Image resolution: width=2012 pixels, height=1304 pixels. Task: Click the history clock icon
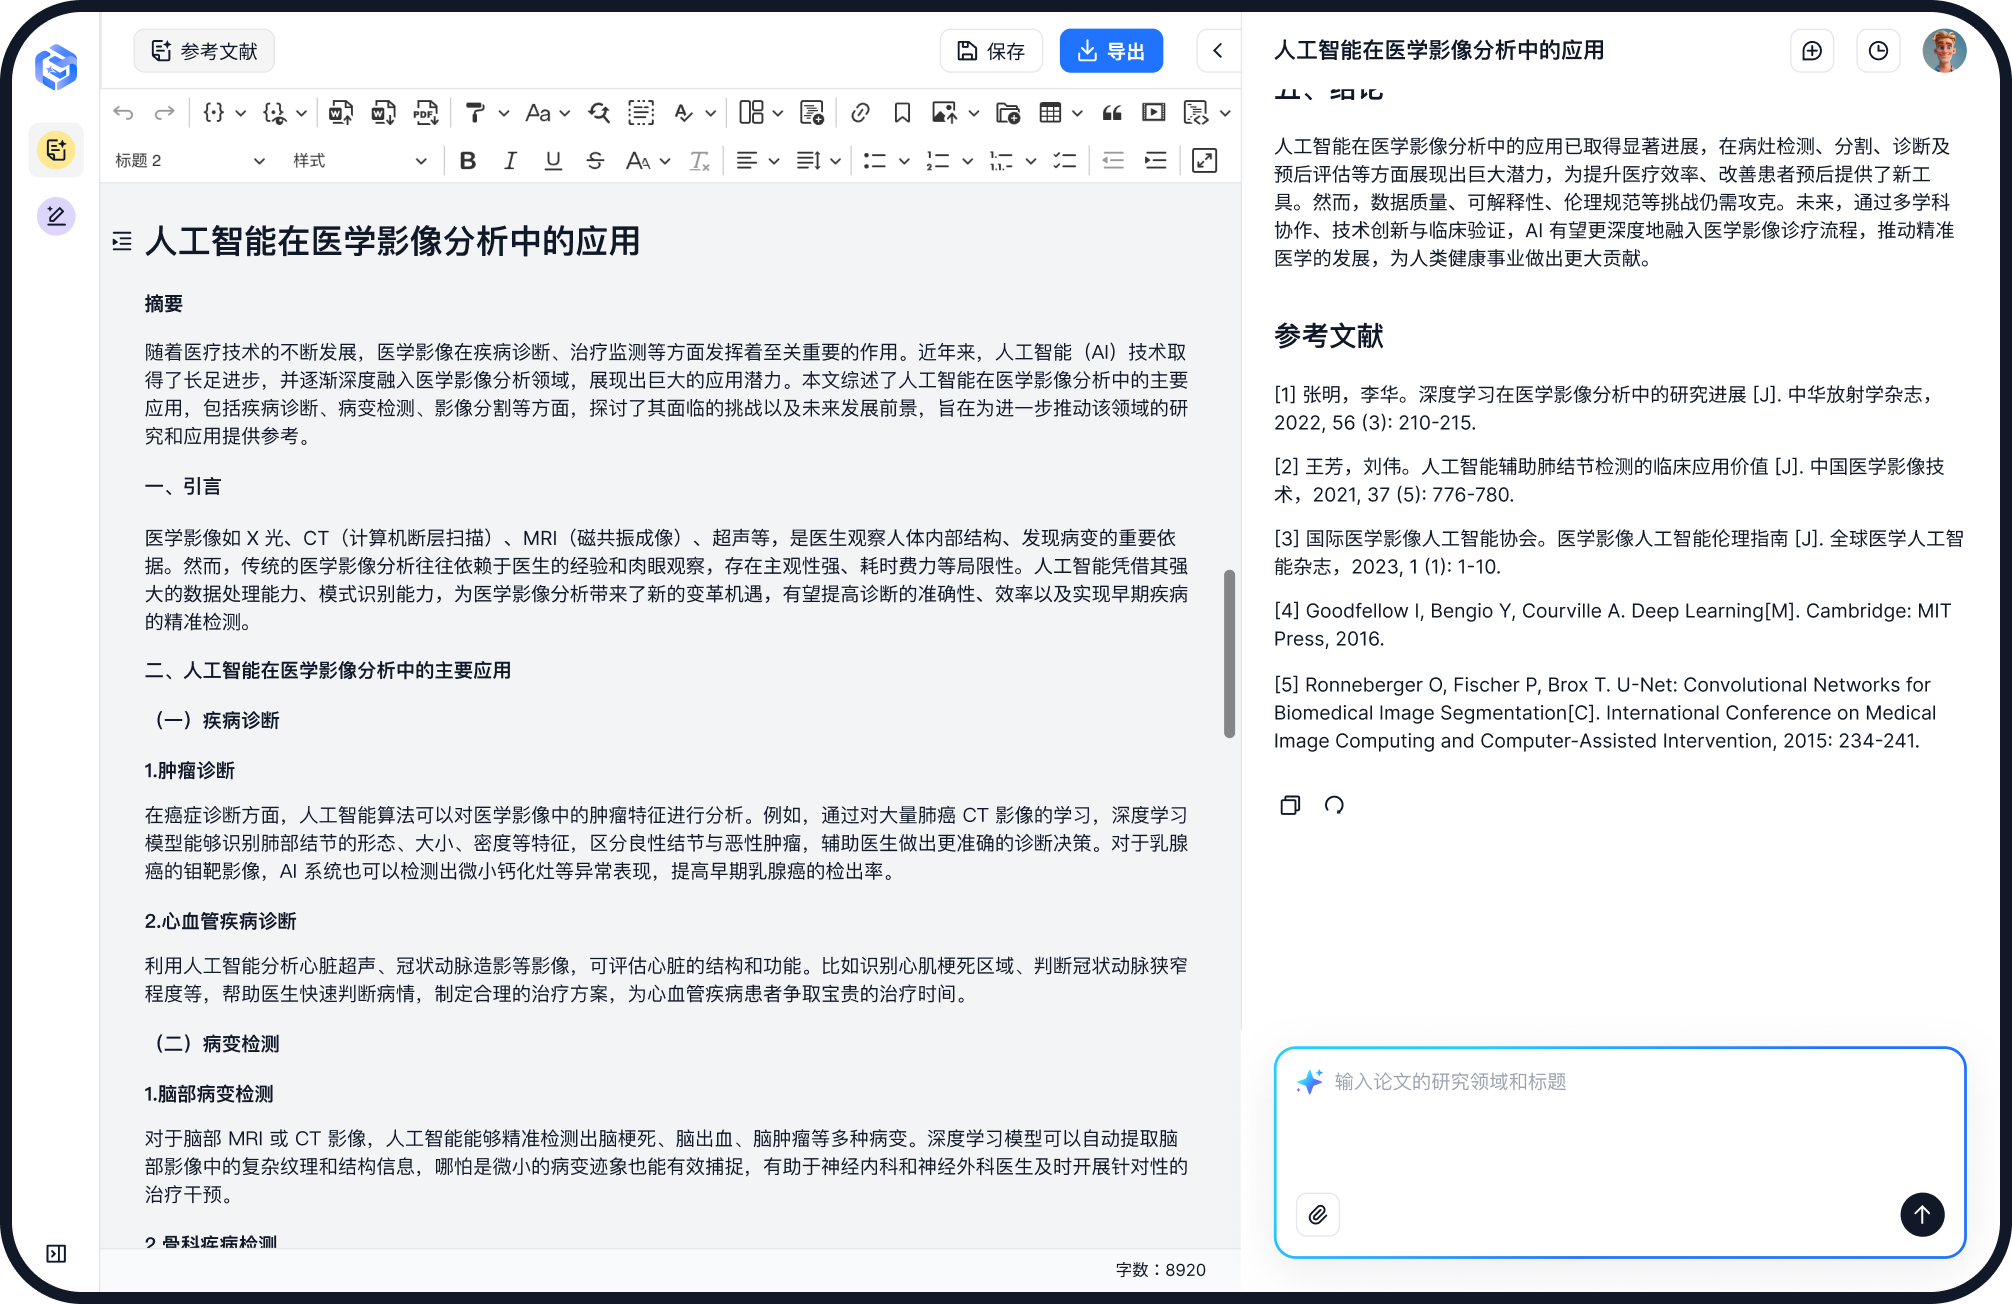pos(1878,51)
